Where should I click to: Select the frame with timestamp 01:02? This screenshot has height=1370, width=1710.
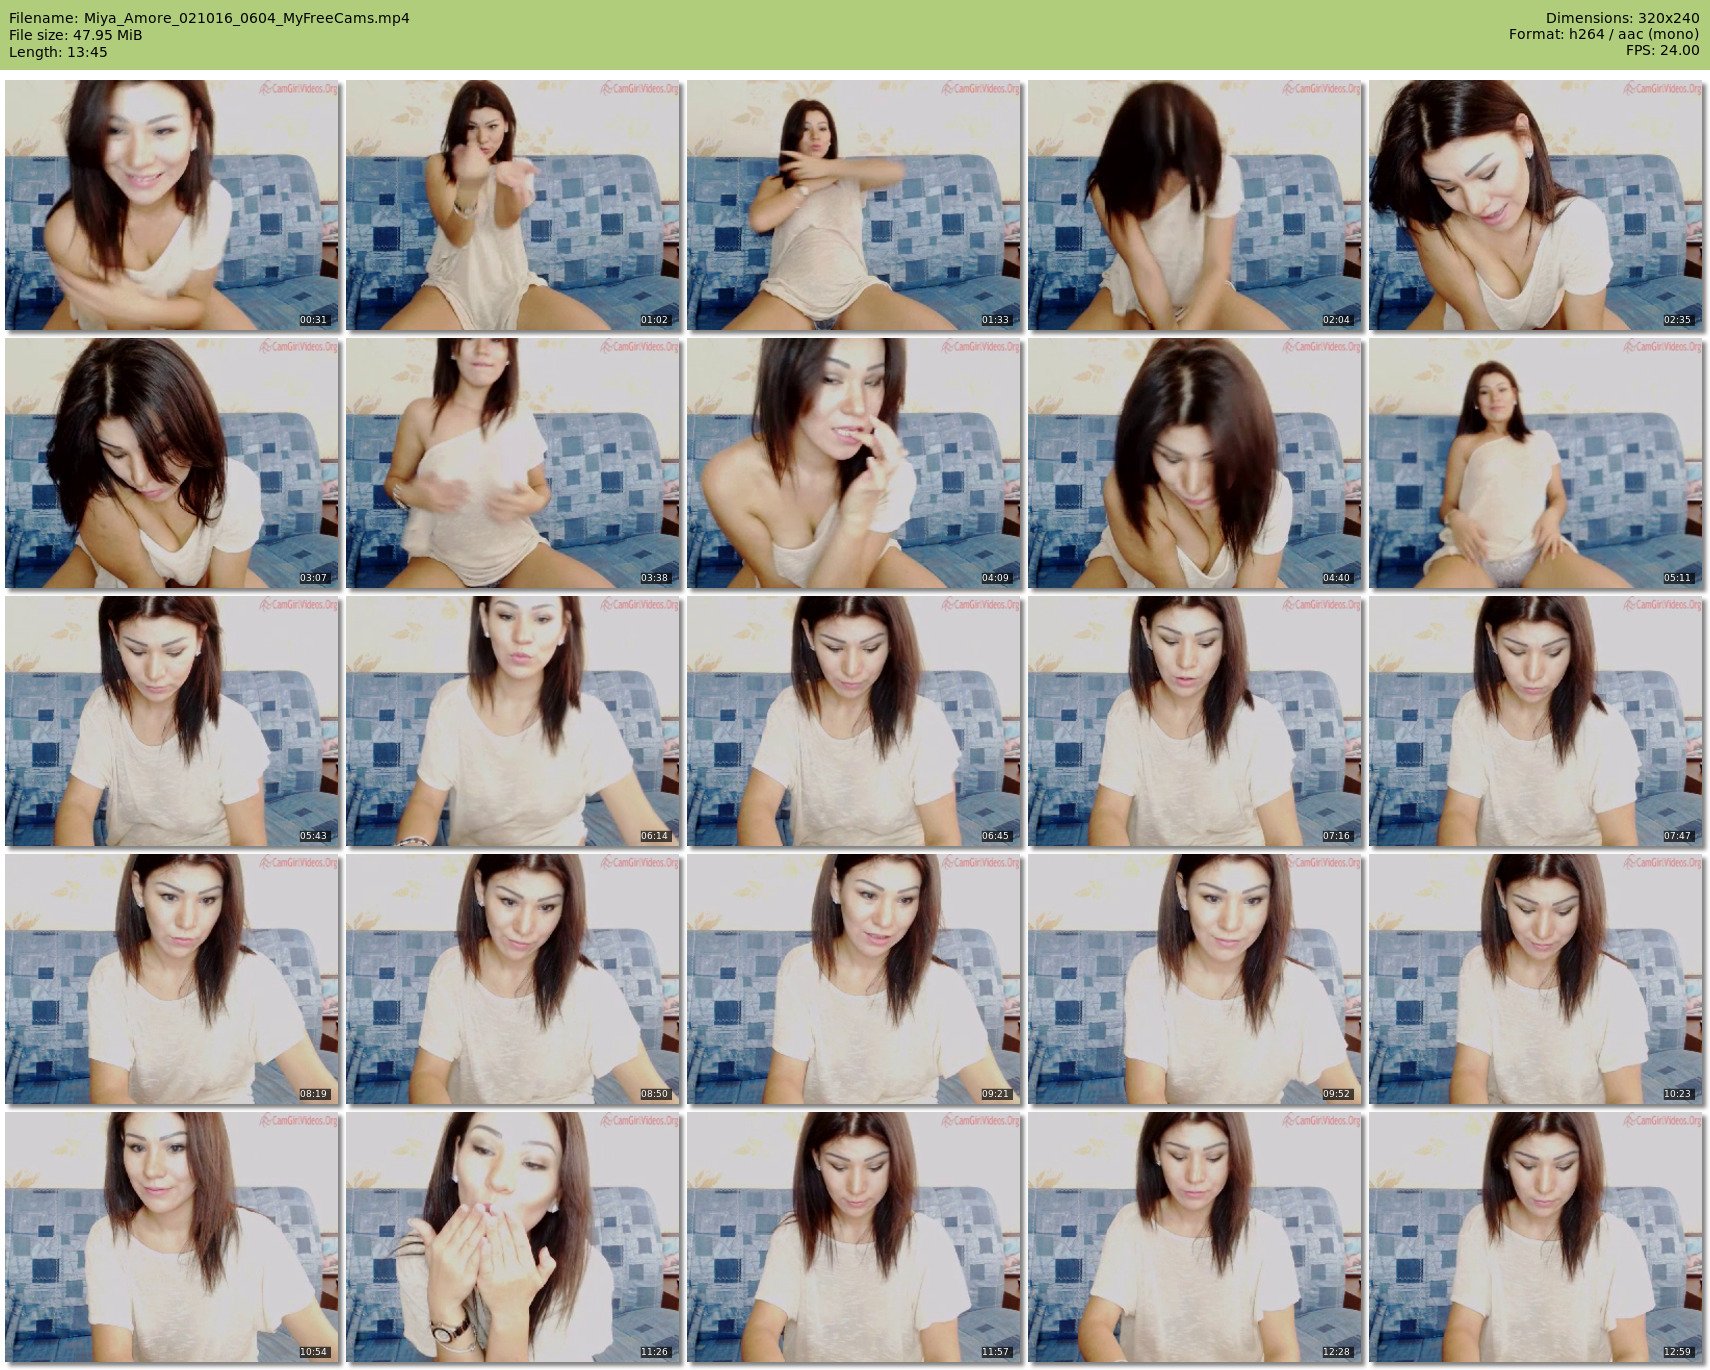click(x=513, y=205)
